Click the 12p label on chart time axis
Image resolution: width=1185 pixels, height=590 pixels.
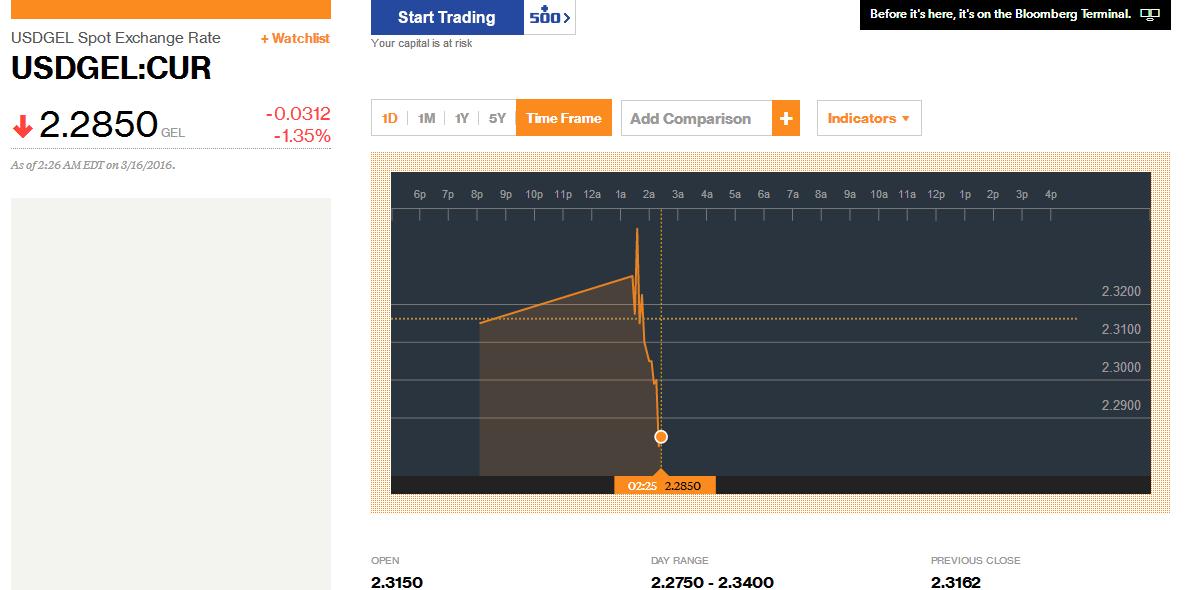point(936,194)
